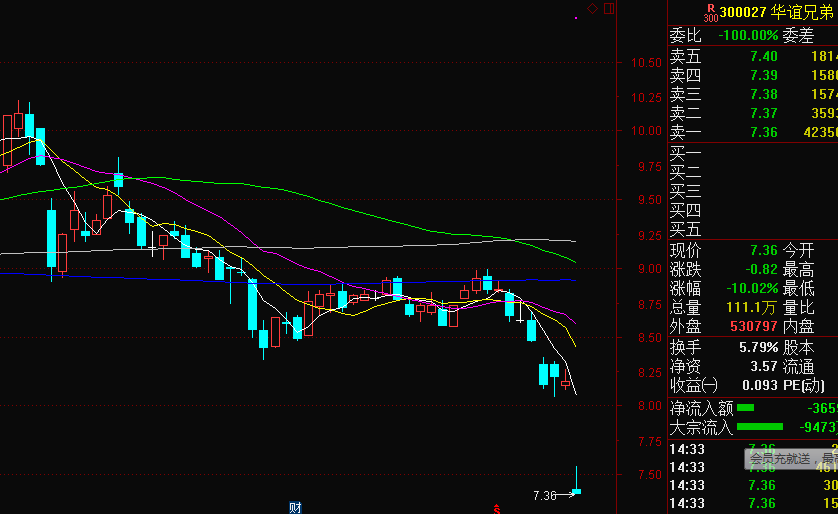Screen dimensions: 838x514
Task: Click the 委差 label
Action: pos(798,36)
